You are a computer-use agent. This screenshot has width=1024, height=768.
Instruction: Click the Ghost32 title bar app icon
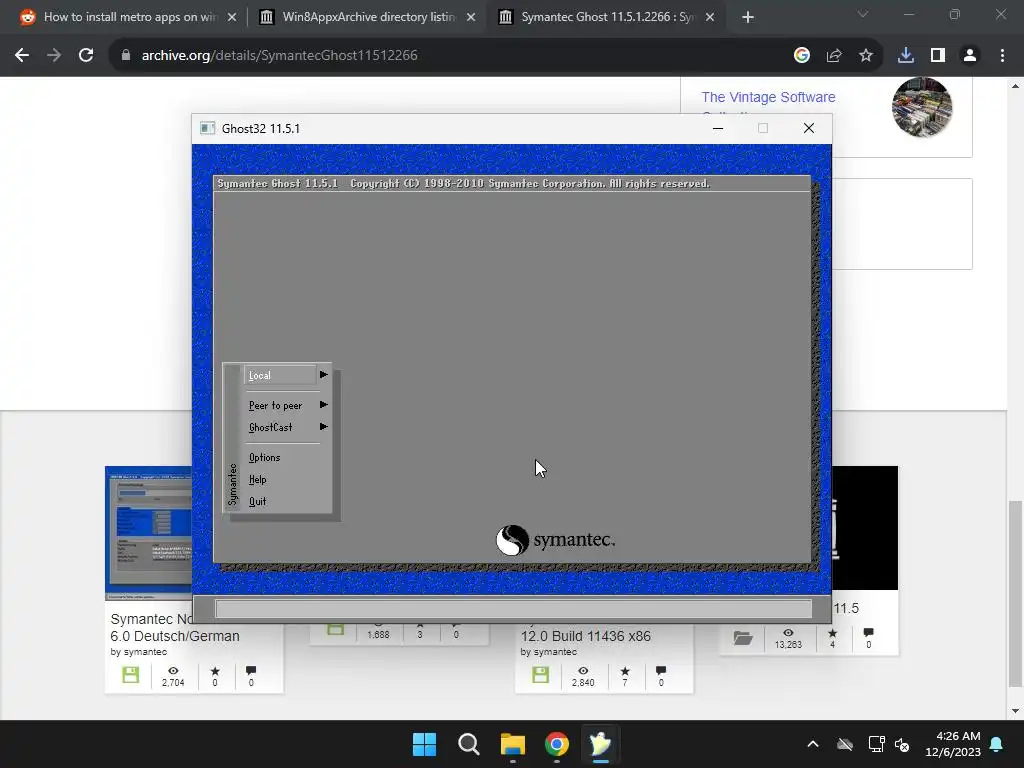(x=208, y=128)
